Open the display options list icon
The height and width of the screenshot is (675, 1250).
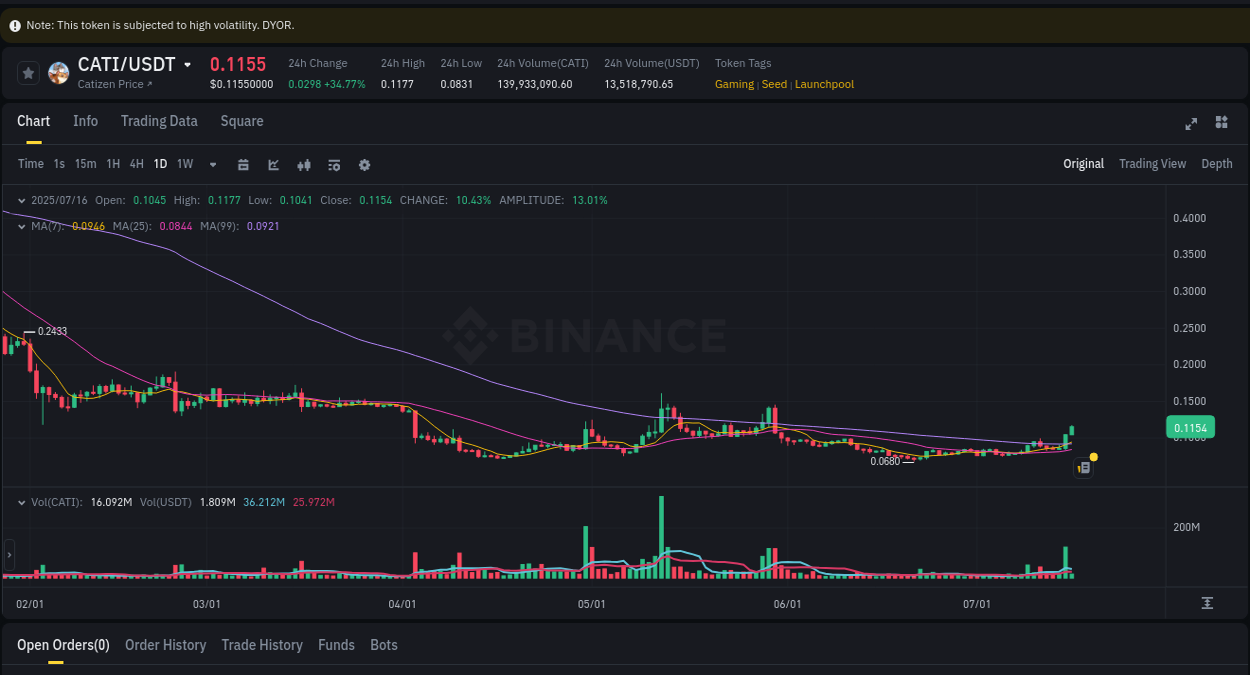click(x=334, y=164)
